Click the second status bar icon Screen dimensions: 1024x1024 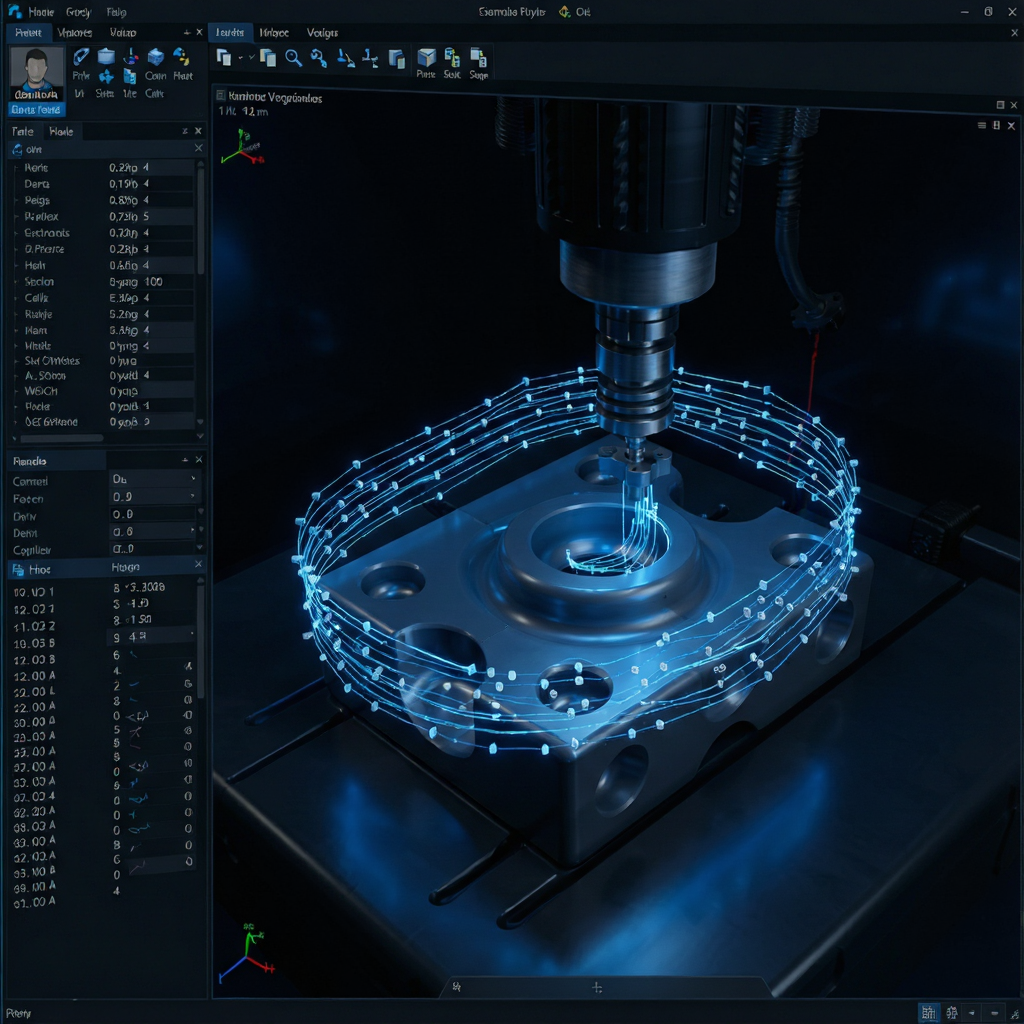click(x=952, y=1013)
